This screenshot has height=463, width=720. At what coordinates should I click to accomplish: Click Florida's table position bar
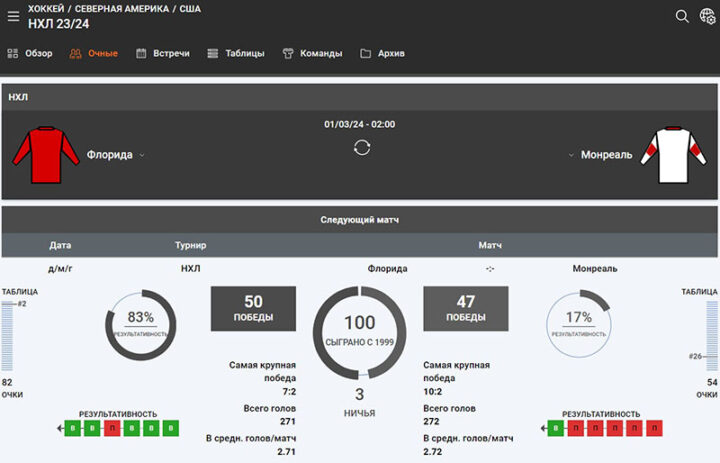point(8,336)
